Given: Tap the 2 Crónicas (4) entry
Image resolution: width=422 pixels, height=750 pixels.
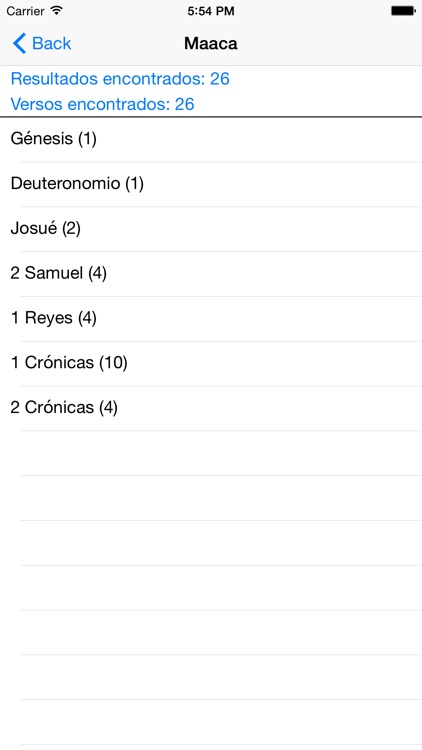Looking at the screenshot, I should (211, 408).
